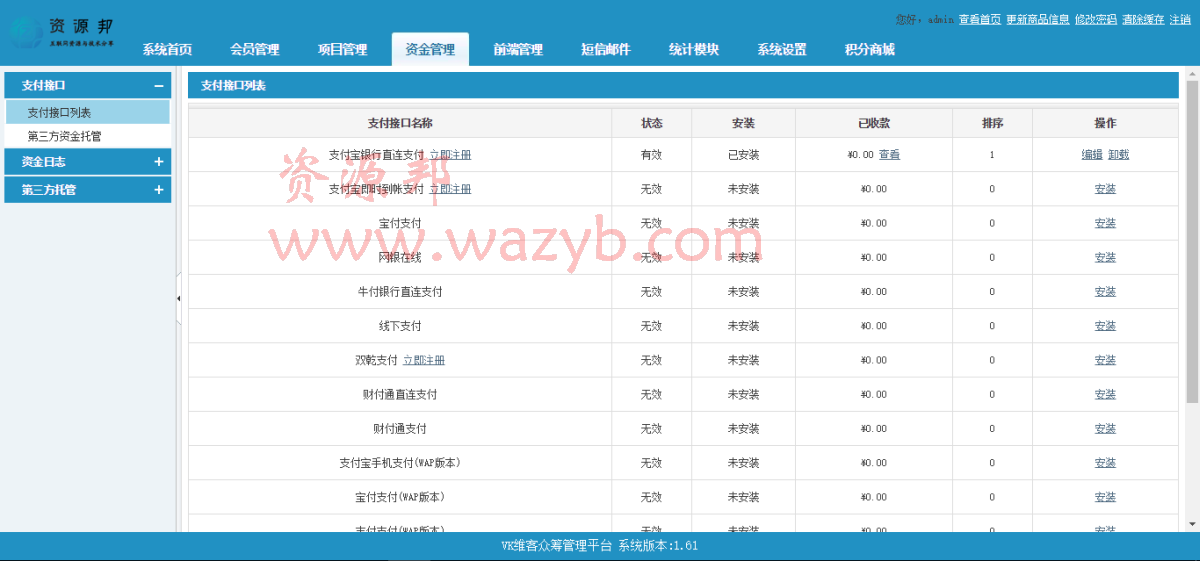This screenshot has height=561, width=1200.
Task: Click the 注销 logout link
Action: click(x=1180, y=19)
